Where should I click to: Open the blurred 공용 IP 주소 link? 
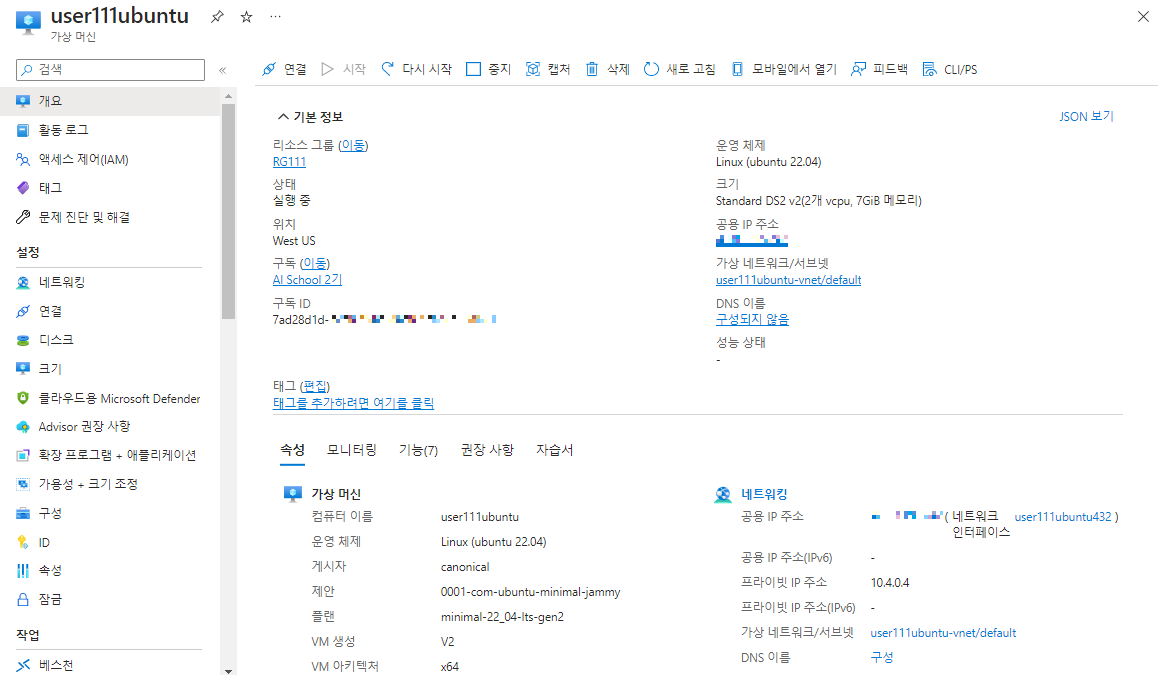(752, 240)
